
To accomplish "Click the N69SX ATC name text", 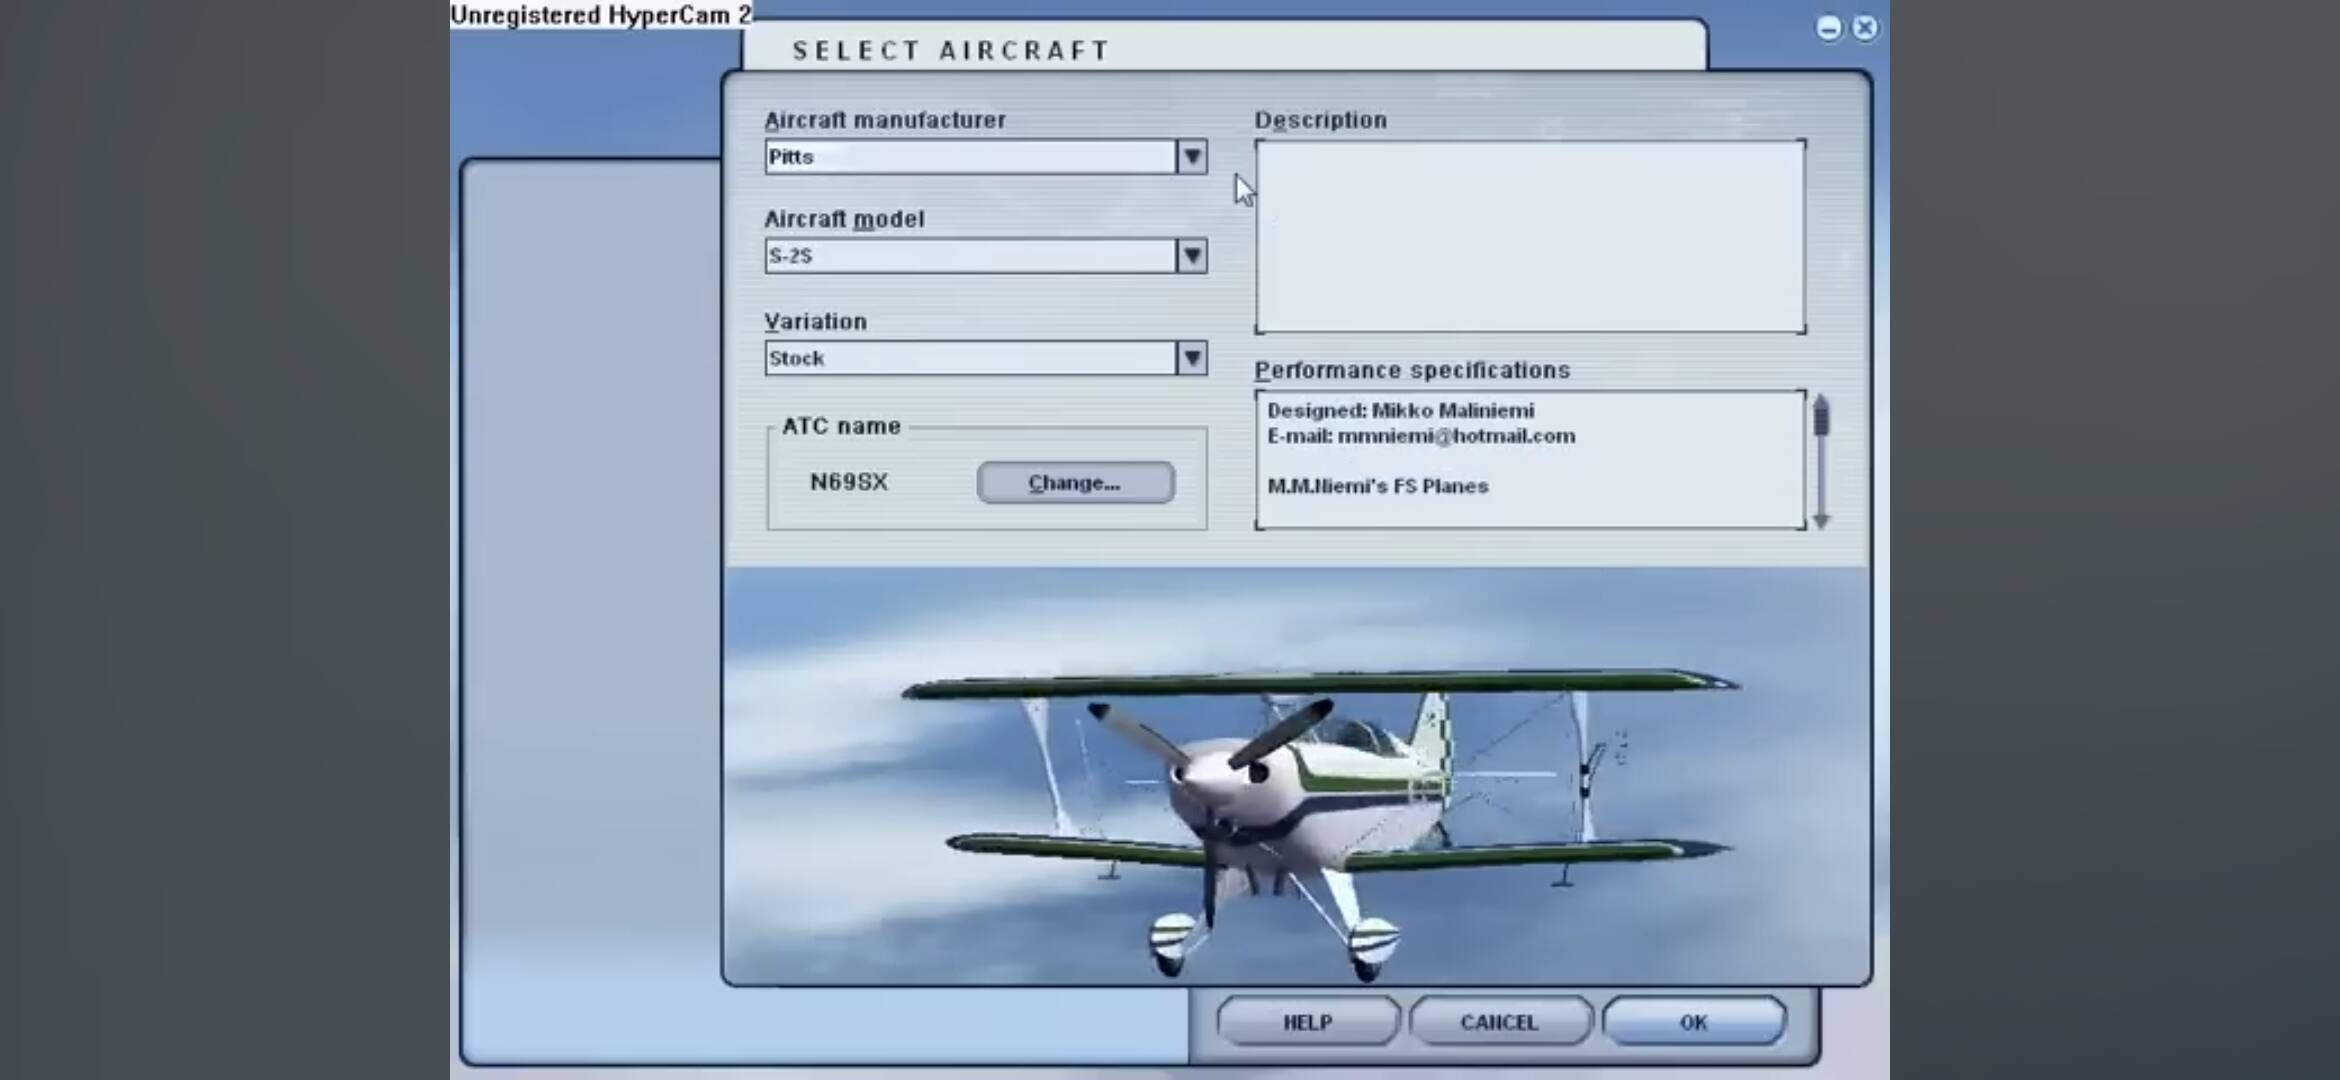I will click(x=849, y=482).
